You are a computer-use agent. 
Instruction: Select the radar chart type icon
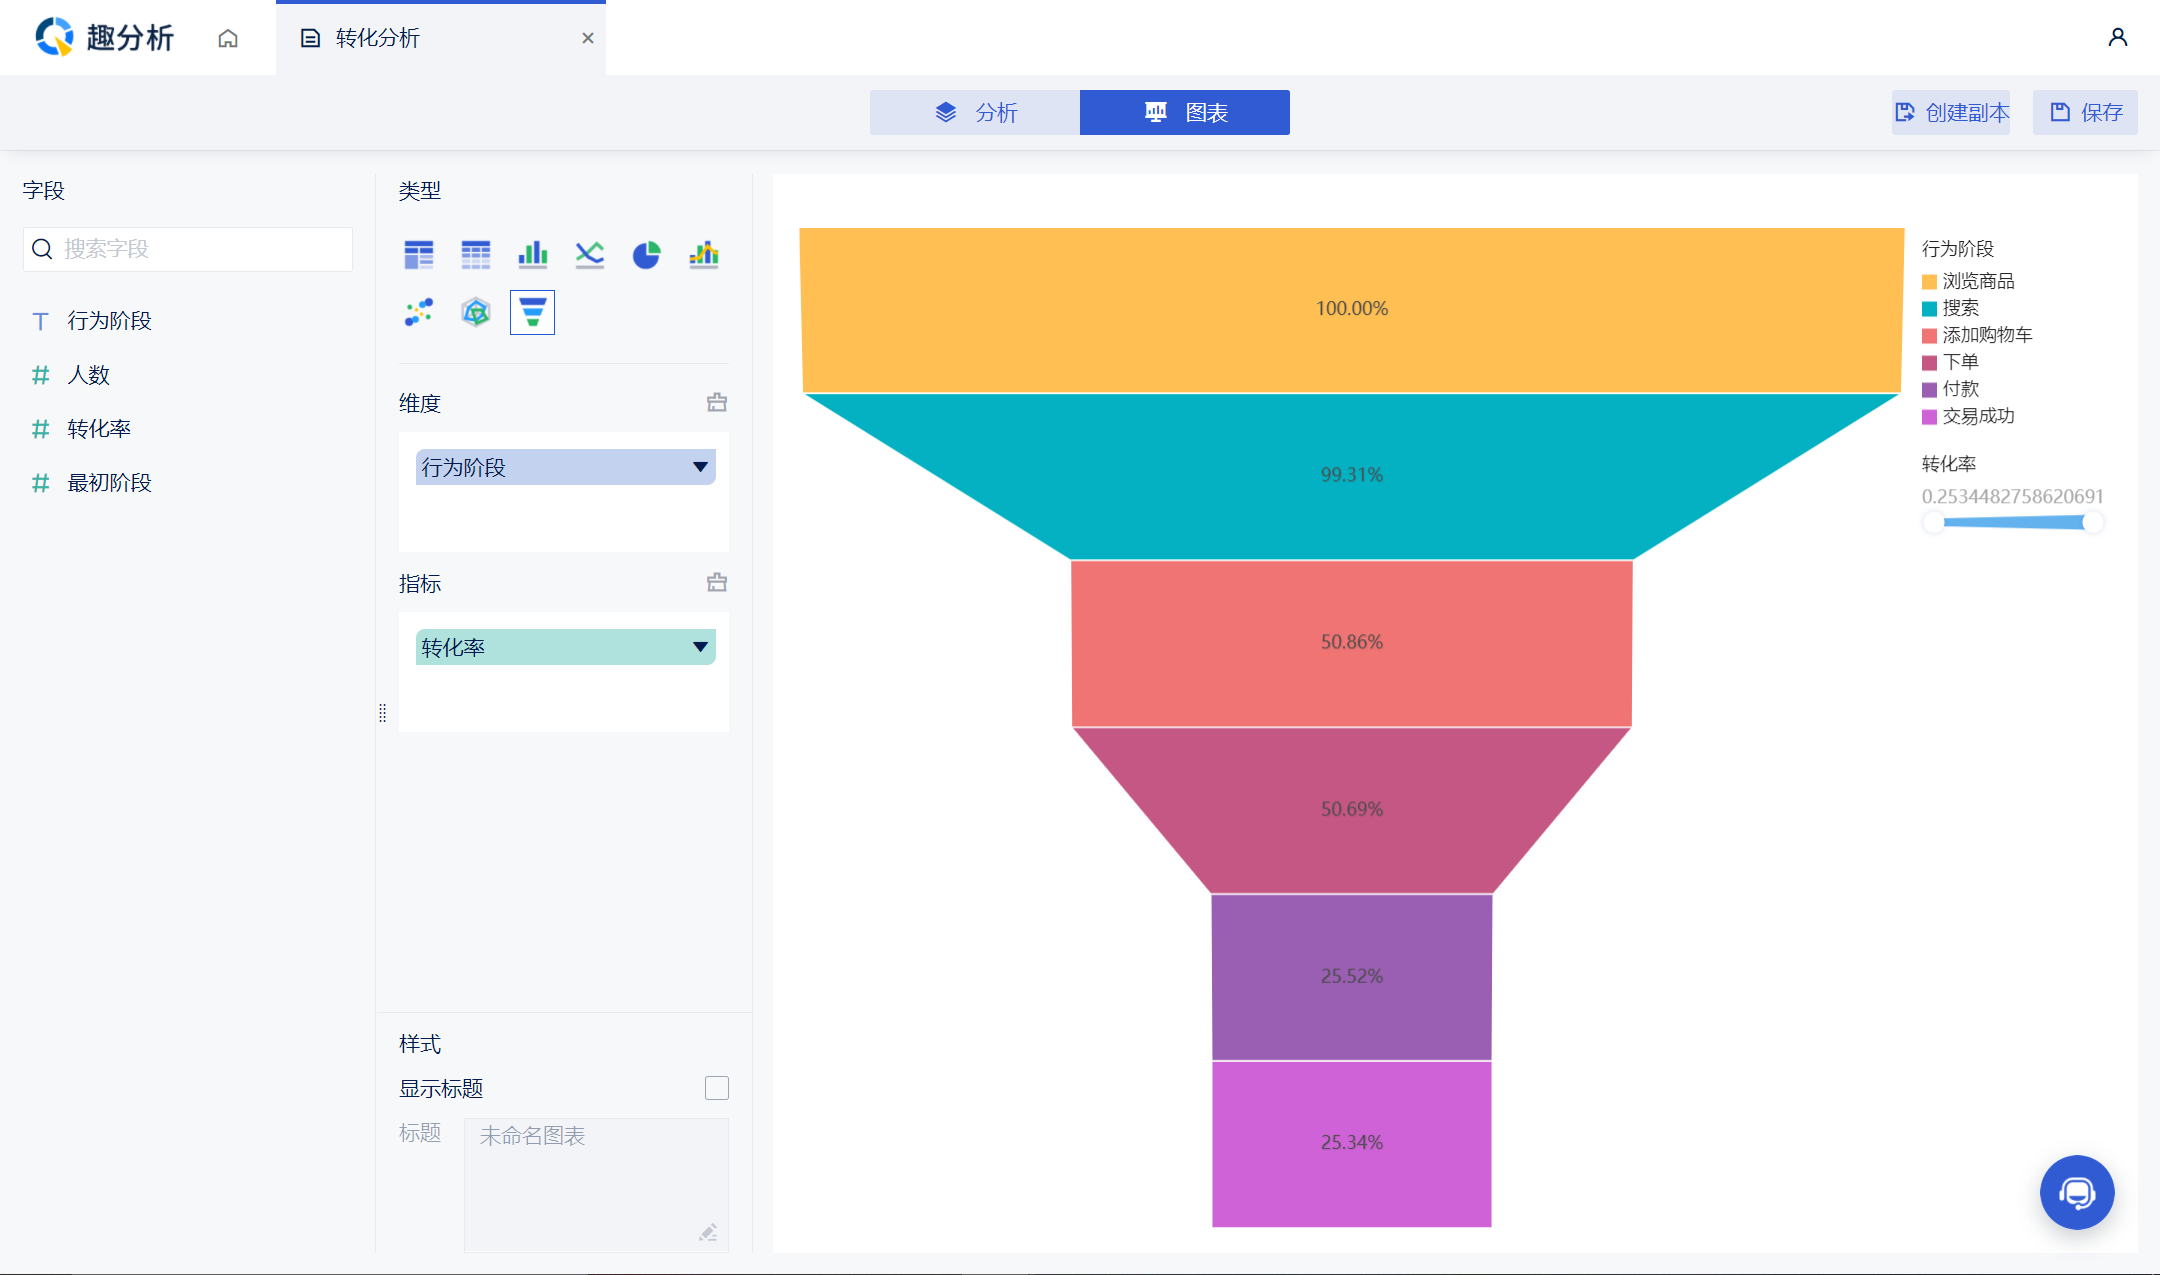click(x=476, y=313)
